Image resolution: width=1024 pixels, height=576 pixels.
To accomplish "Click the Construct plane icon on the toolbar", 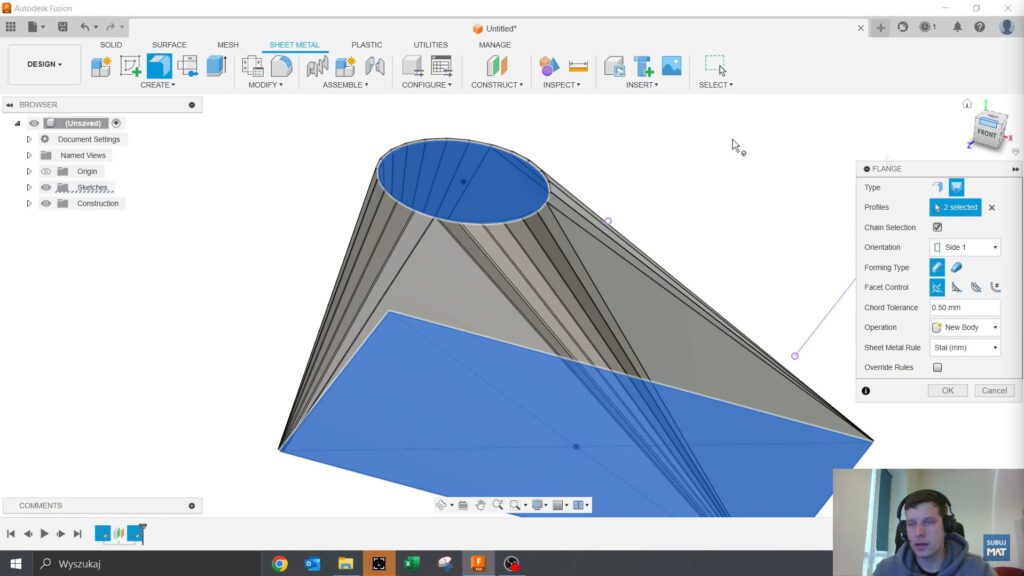I will coord(497,68).
